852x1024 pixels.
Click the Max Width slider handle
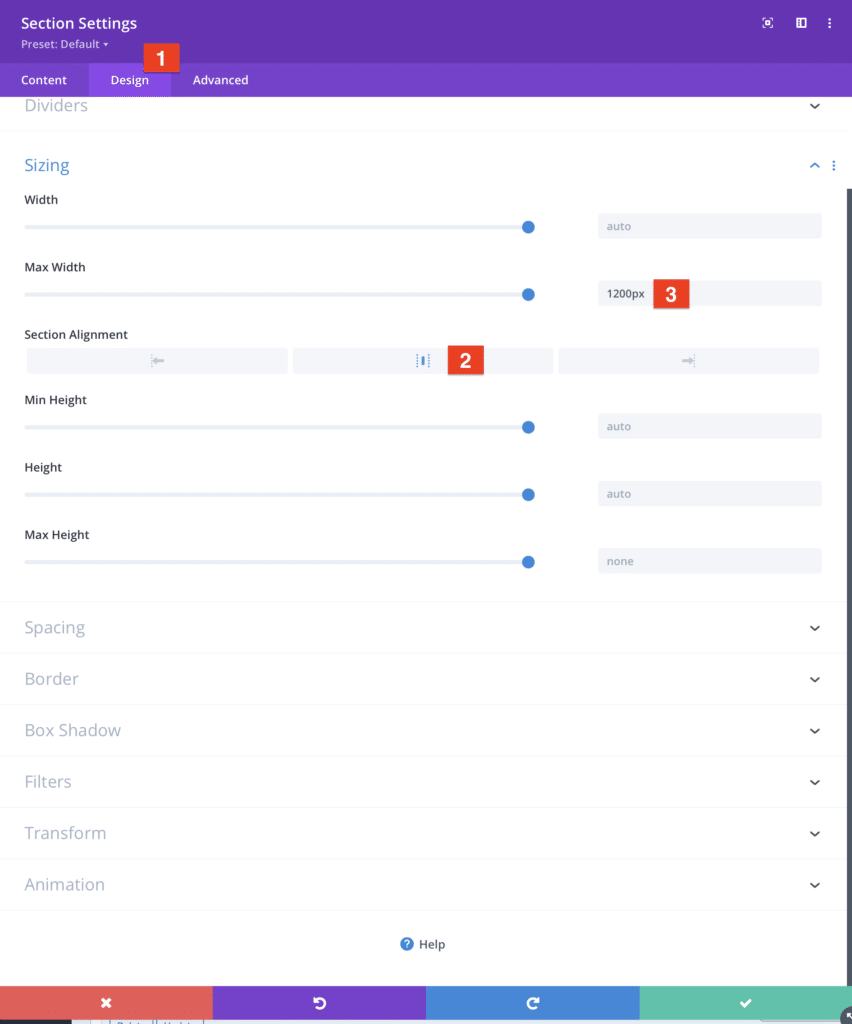(528, 295)
